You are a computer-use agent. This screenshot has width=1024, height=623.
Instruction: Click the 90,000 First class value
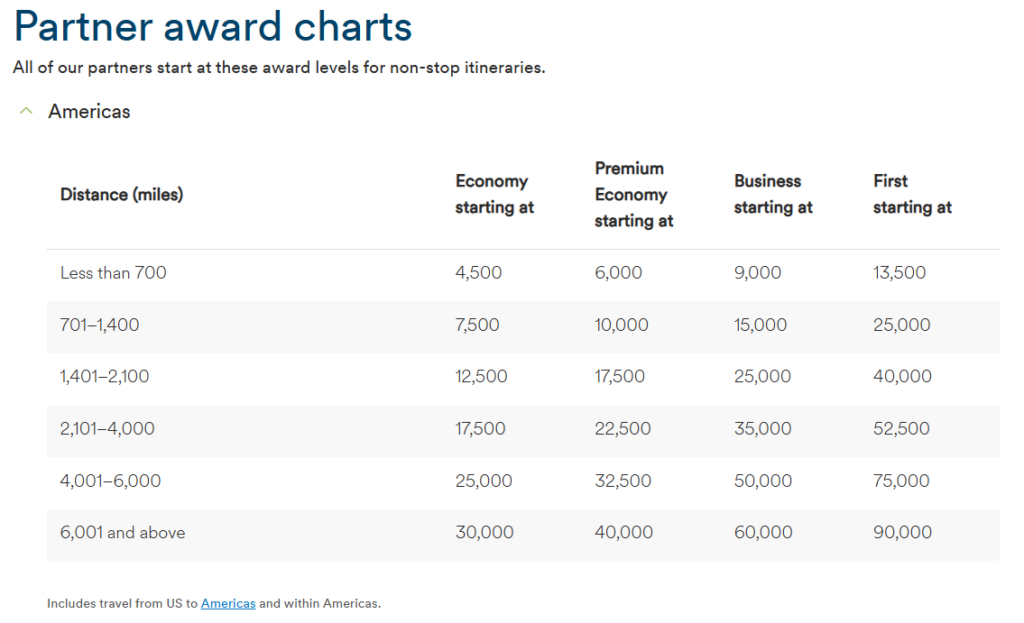(902, 532)
